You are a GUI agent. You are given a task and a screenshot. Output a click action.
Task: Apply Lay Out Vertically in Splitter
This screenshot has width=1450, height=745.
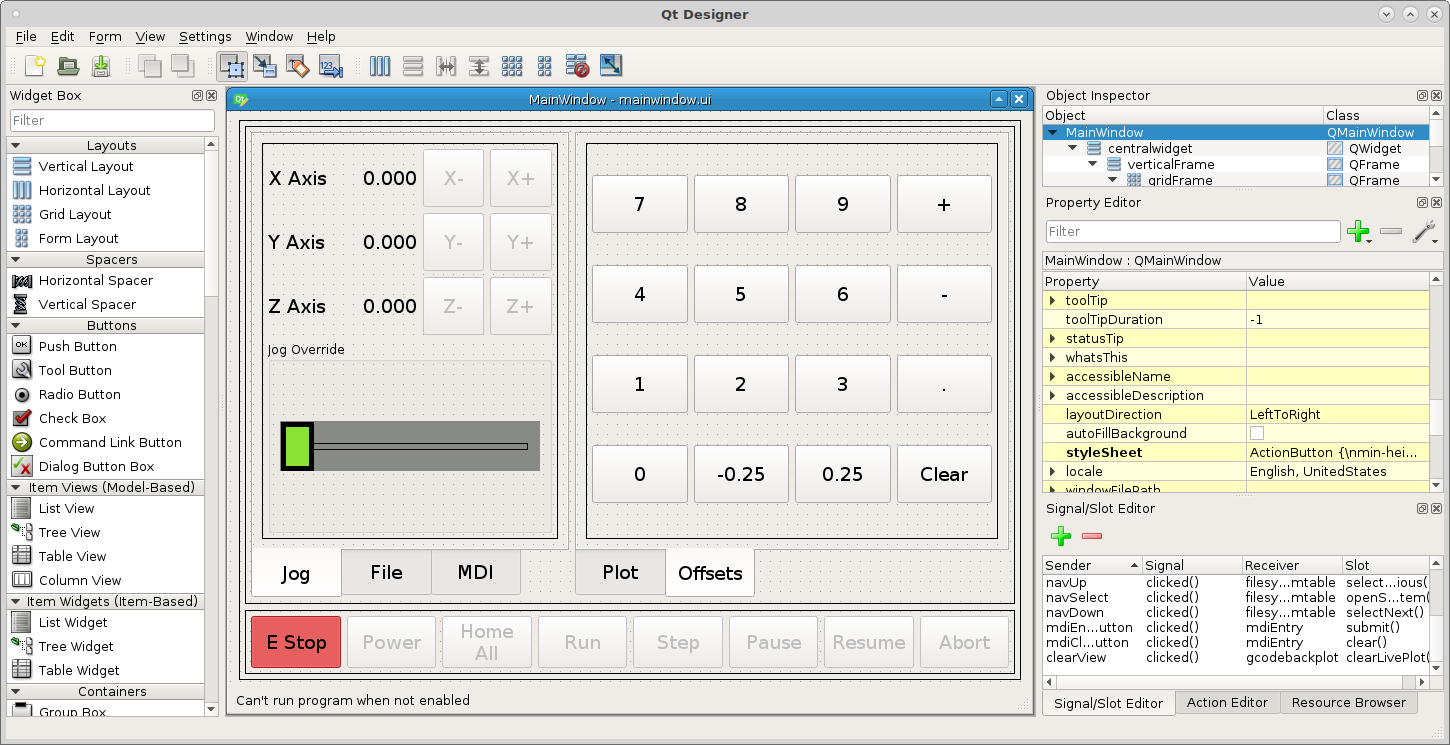[x=479, y=66]
